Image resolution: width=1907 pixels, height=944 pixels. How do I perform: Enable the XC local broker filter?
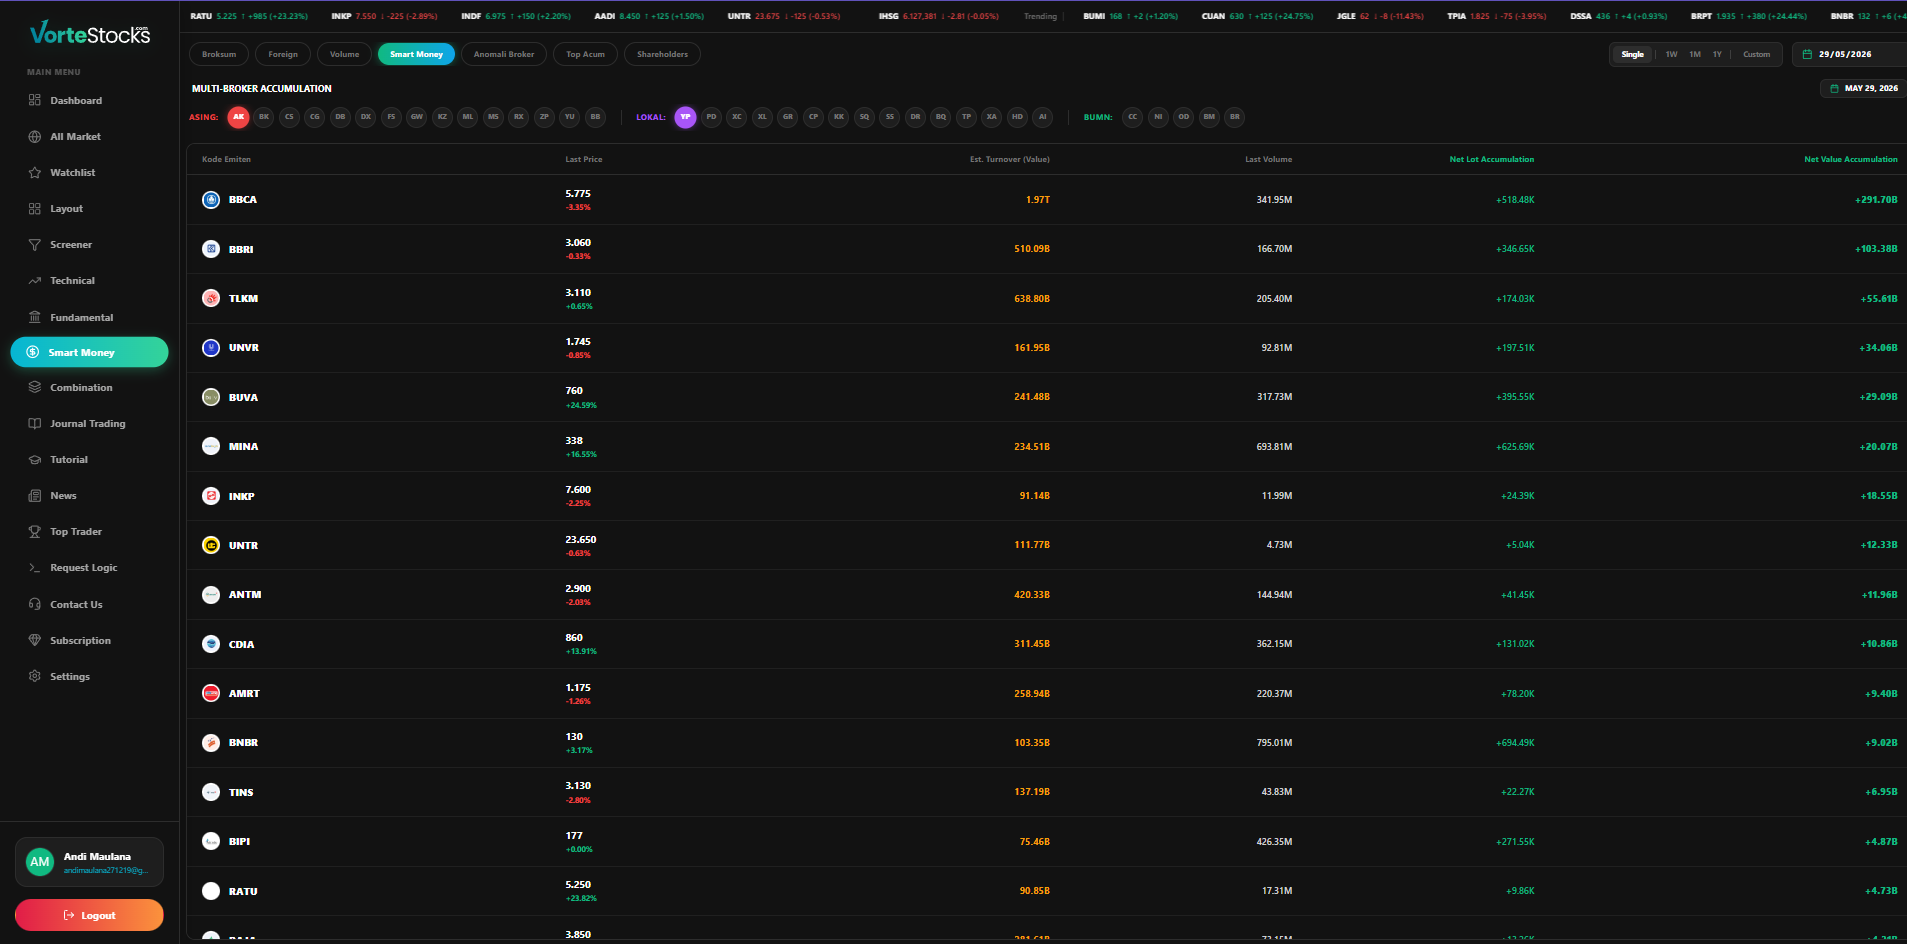737,117
